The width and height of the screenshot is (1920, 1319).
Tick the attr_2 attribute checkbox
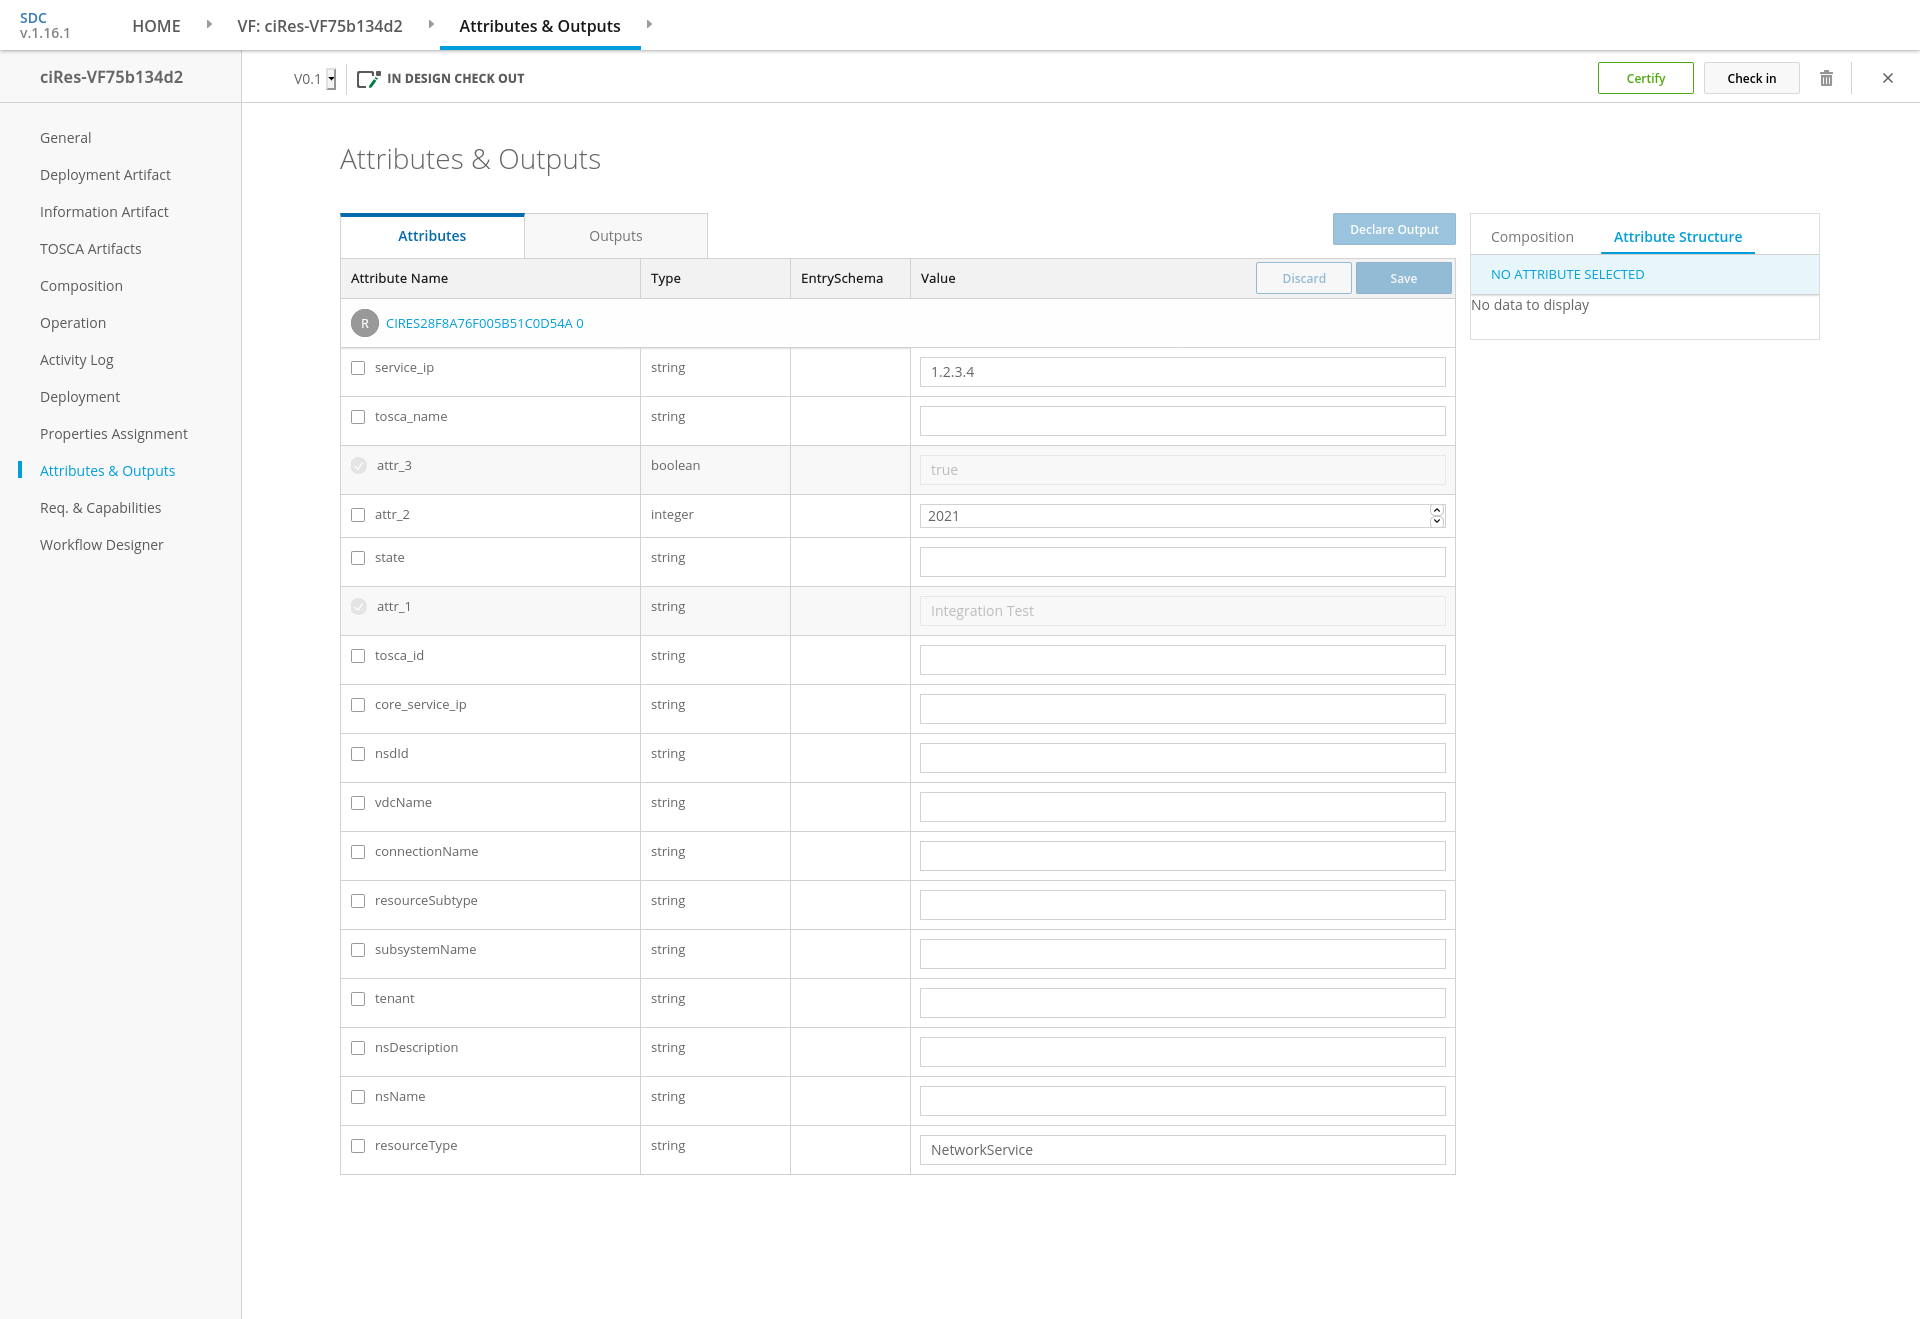click(358, 515)
